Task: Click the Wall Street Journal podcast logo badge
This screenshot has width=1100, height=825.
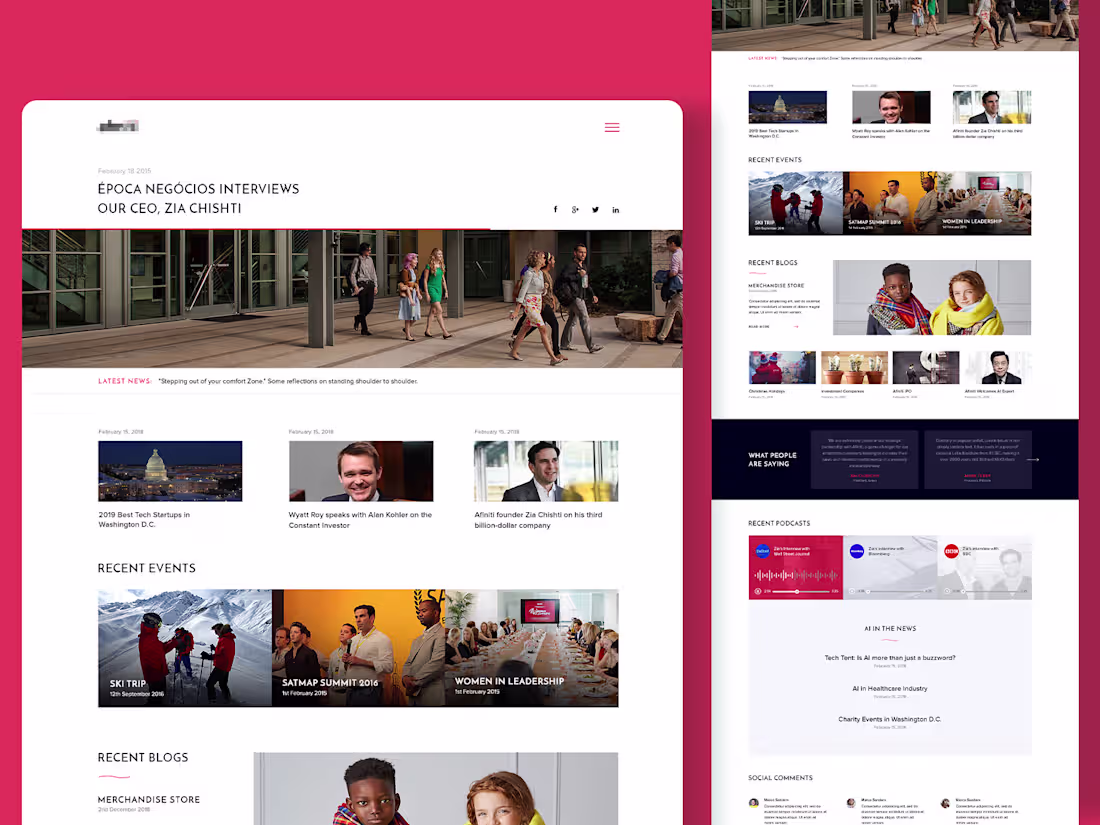Action: pyautogui.click(x=763, y=551)
